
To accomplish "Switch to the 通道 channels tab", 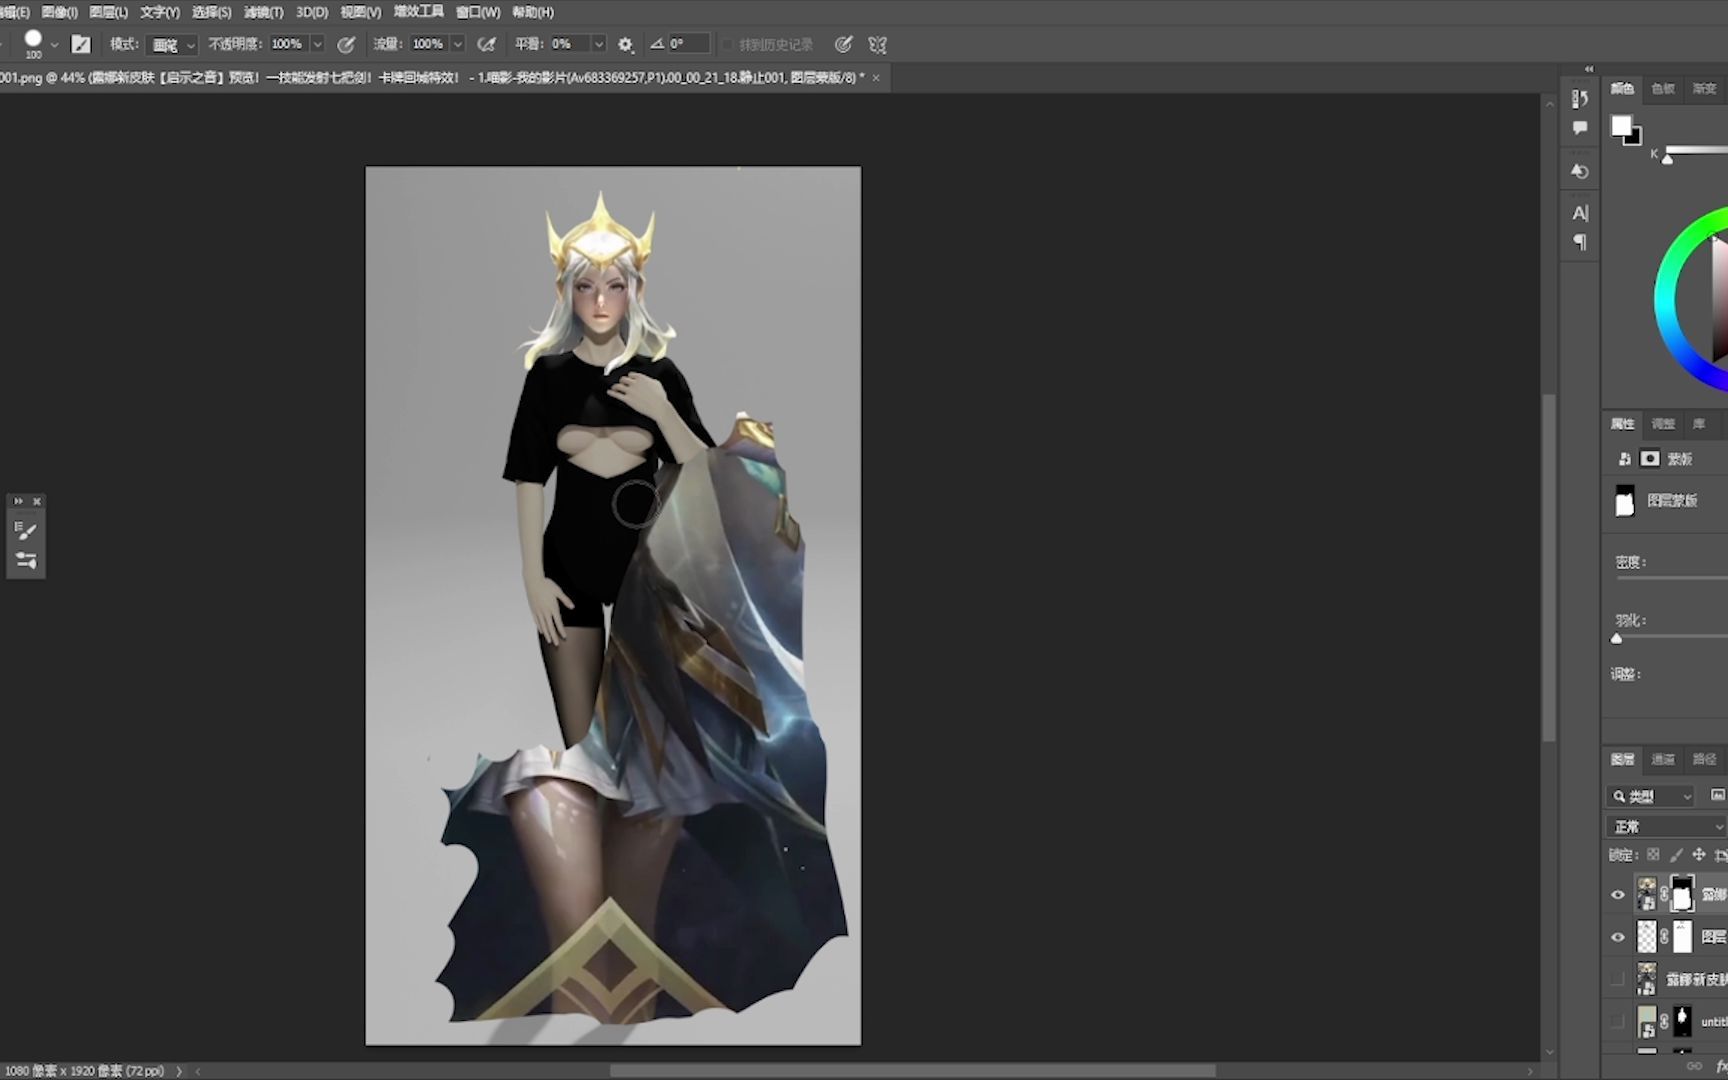I will point(1663,759).
